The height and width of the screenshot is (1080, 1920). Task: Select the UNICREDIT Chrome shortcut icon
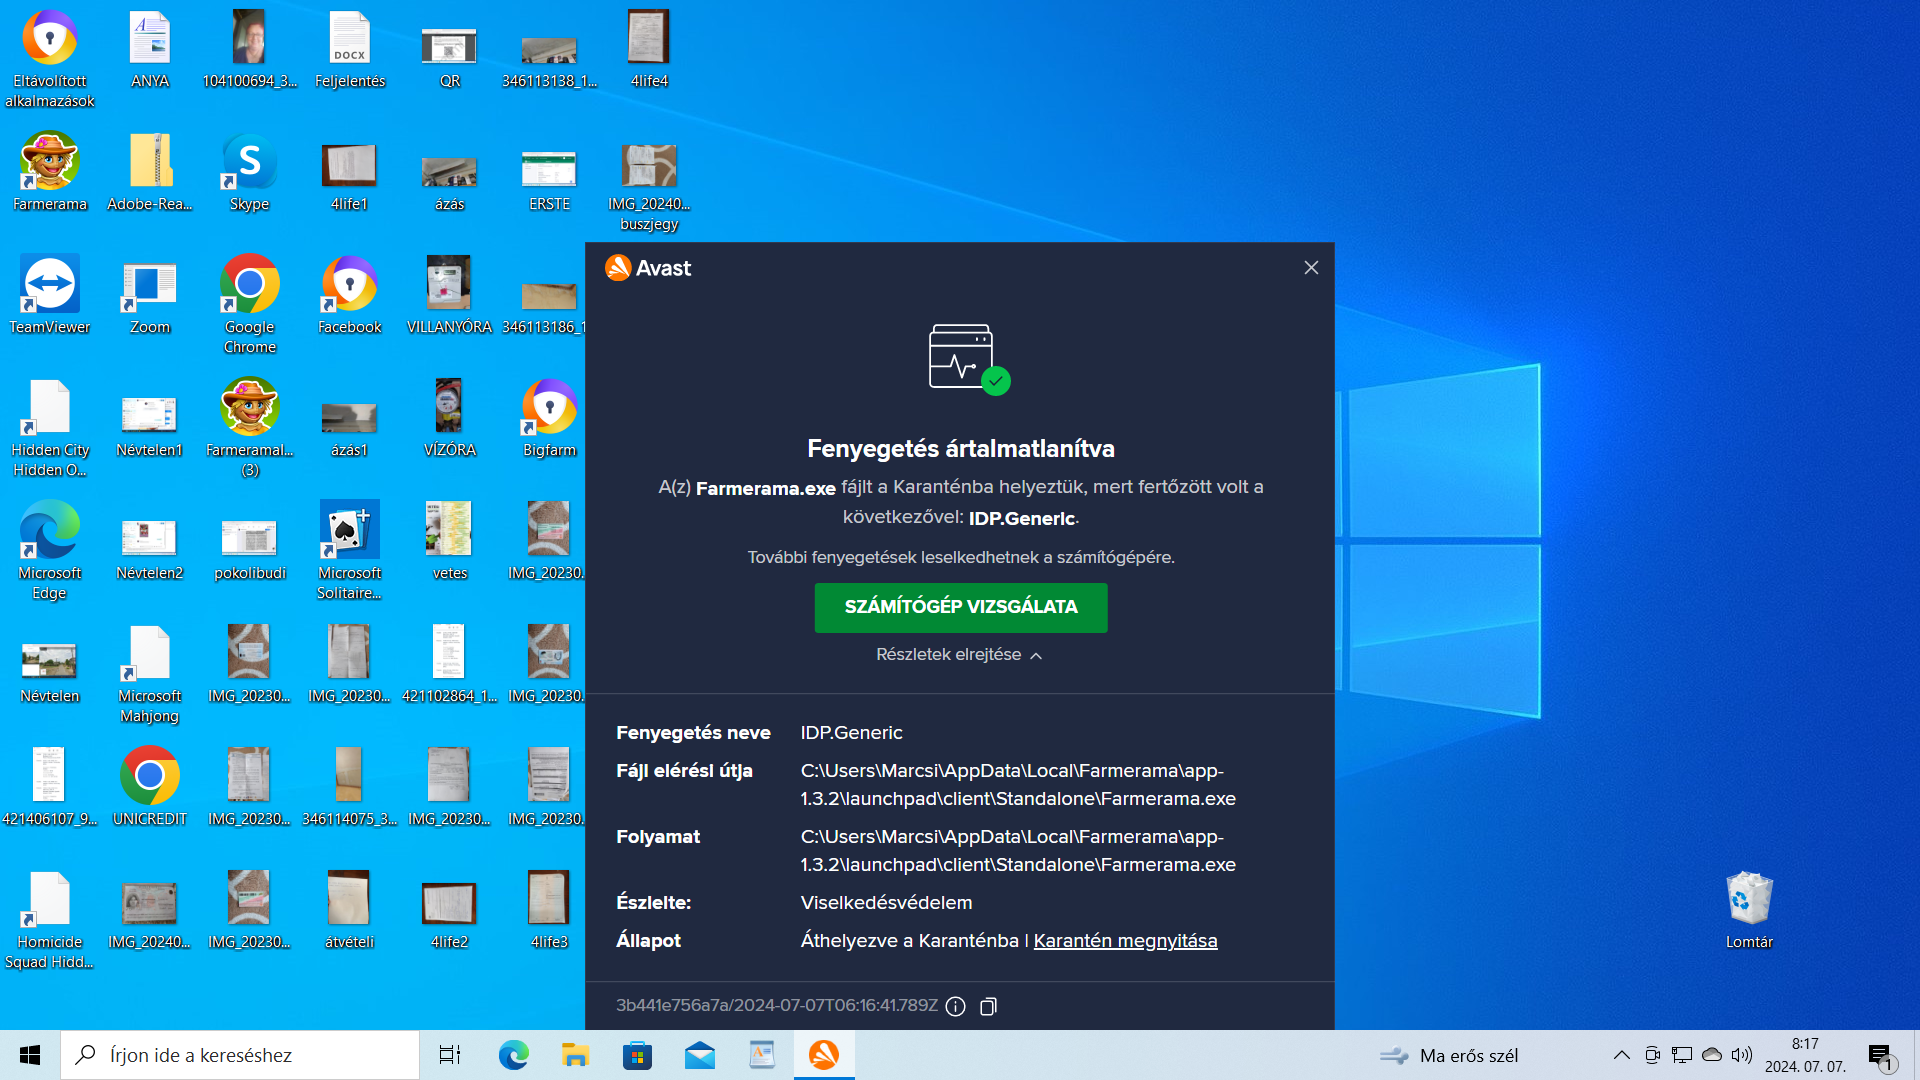(x=150, y=787)
